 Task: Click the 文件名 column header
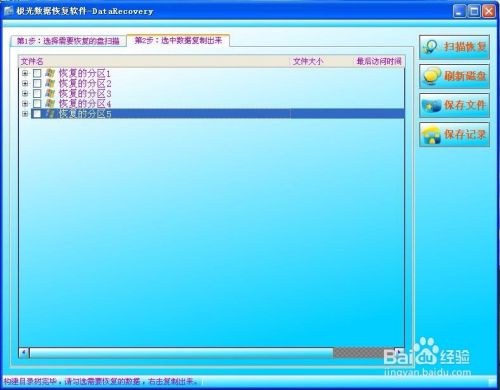[154, 61]
